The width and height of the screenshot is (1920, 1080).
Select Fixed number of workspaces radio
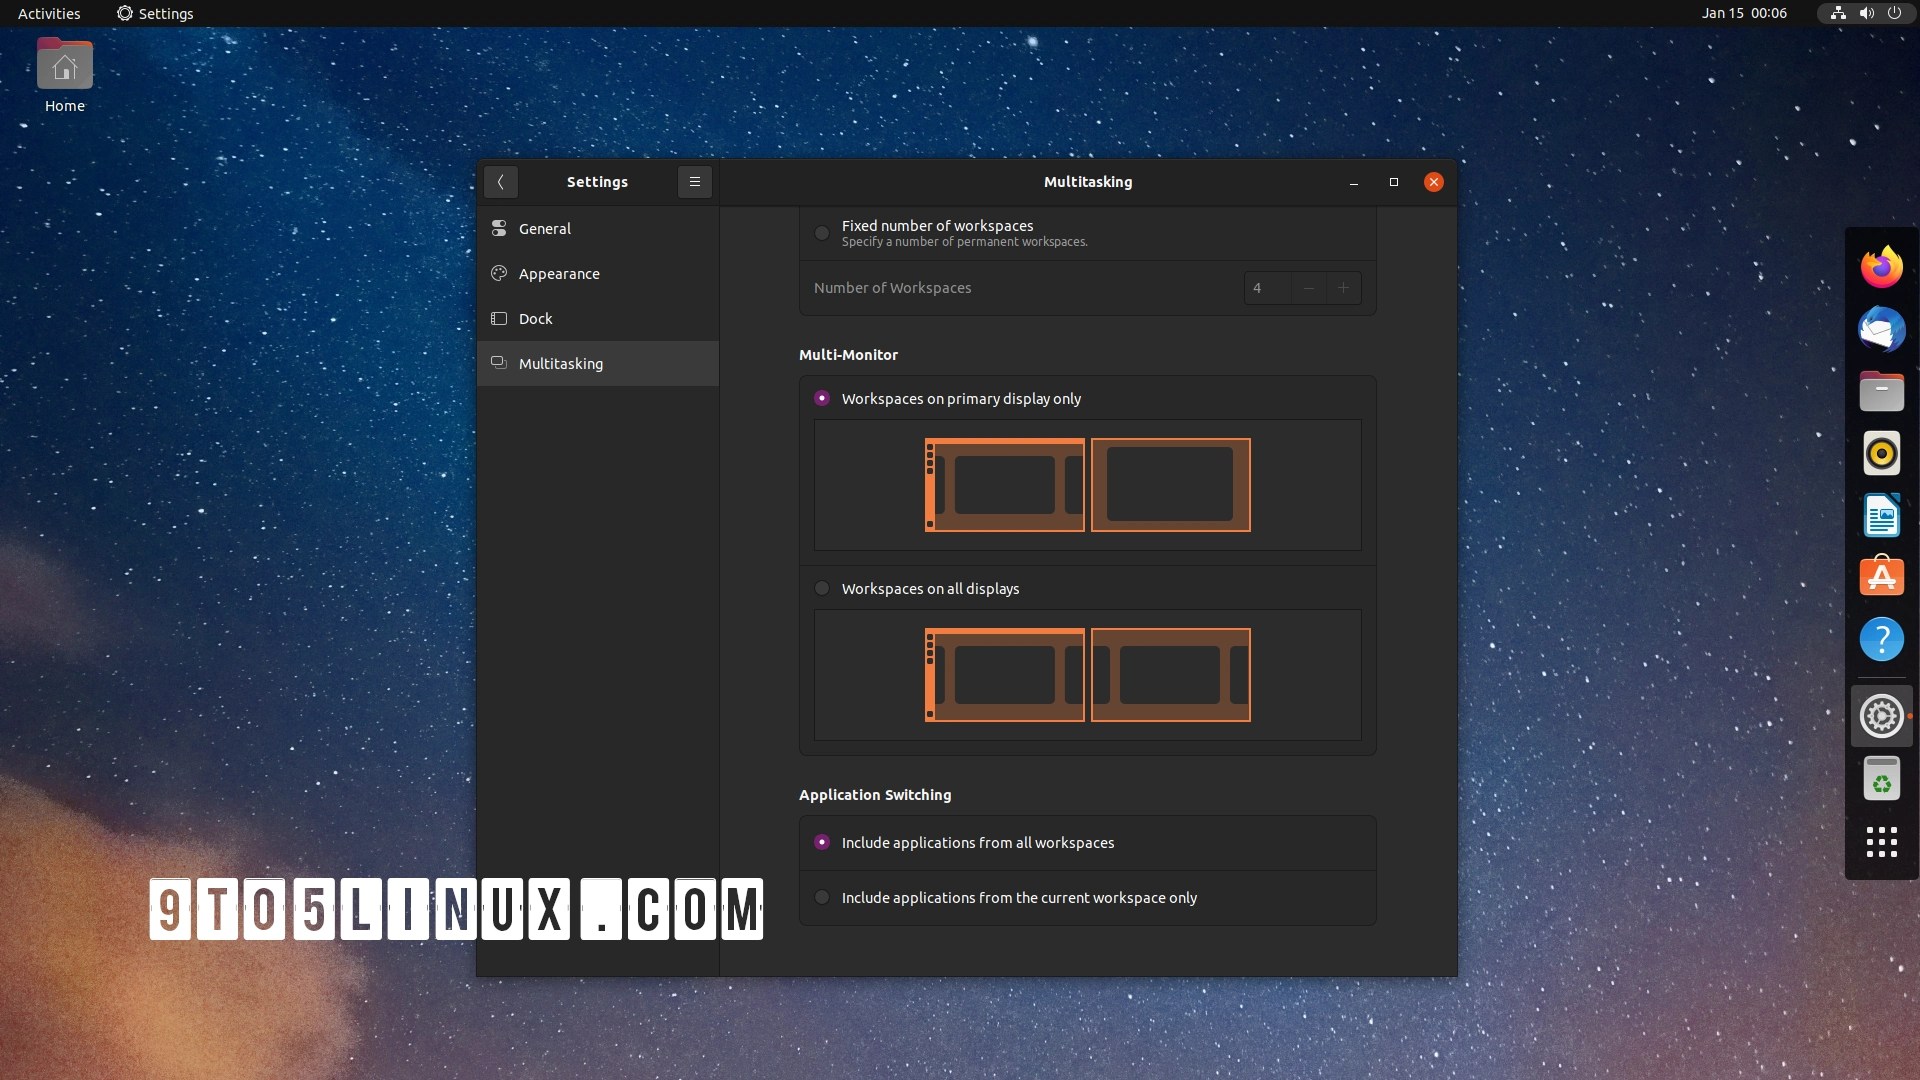pyautogui.click(x=822, y=233)
